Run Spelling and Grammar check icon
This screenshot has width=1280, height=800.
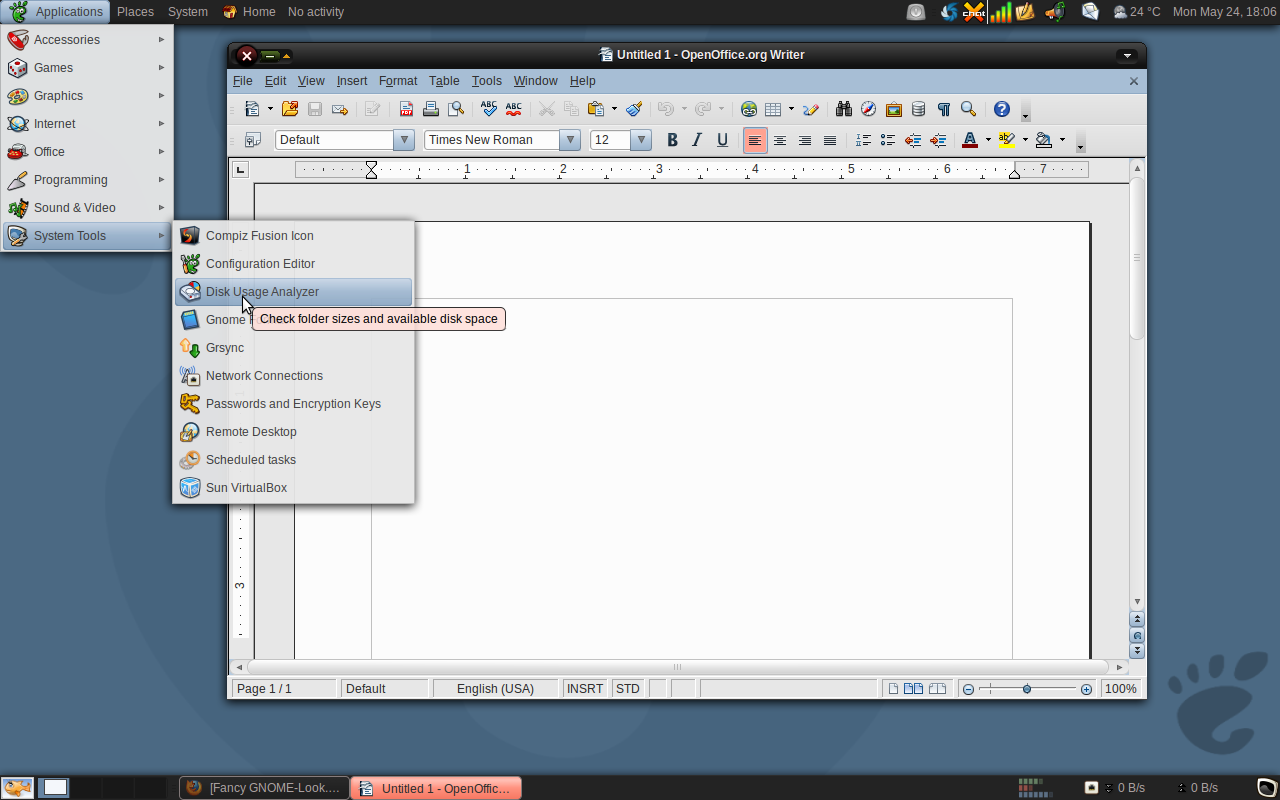coord(489,109)
